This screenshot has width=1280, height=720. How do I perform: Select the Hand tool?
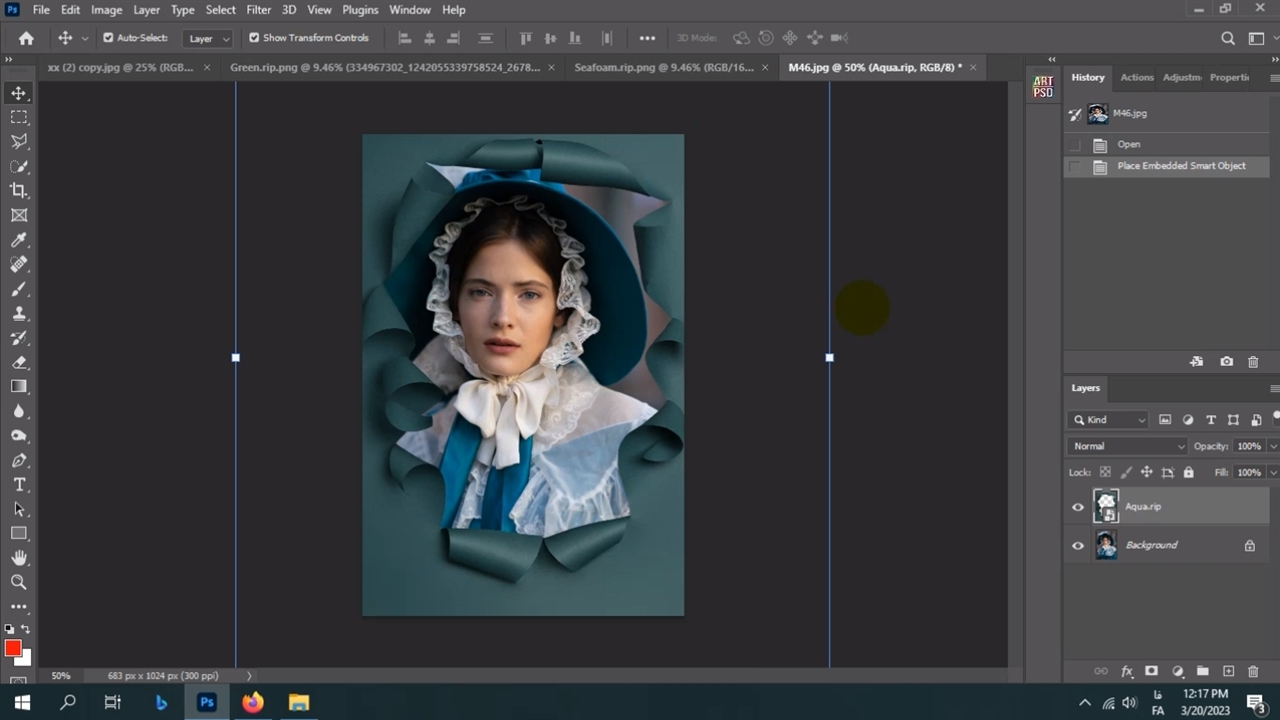click(19, 557)
